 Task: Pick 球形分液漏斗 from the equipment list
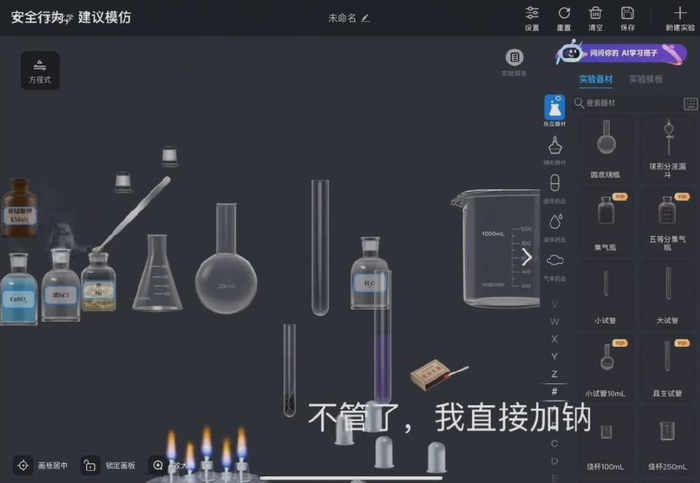(x=667, y=149)
